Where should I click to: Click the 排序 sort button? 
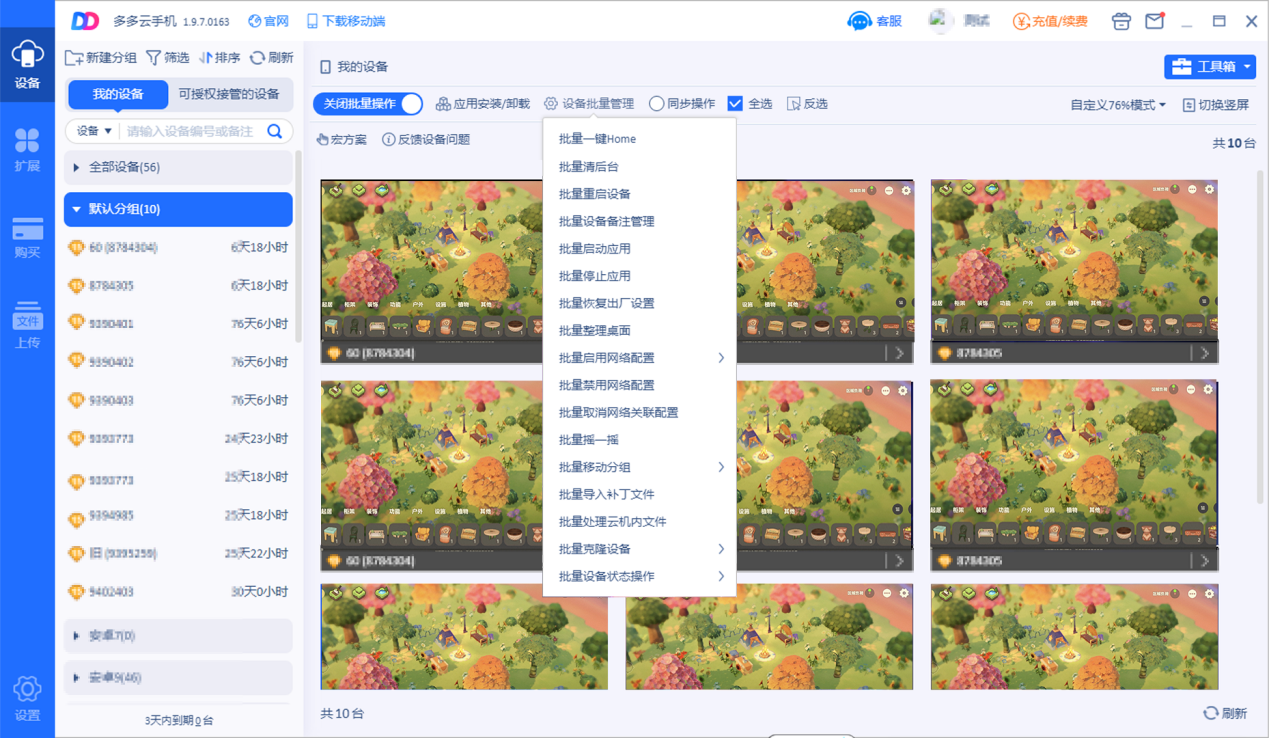[x=220, y=58]
